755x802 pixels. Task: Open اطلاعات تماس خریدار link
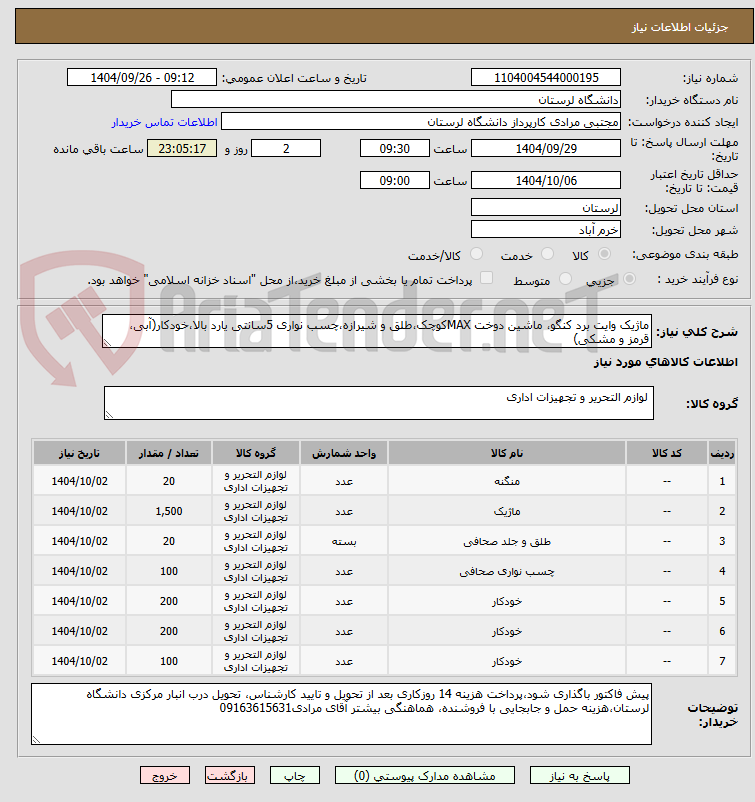point(165,122)
